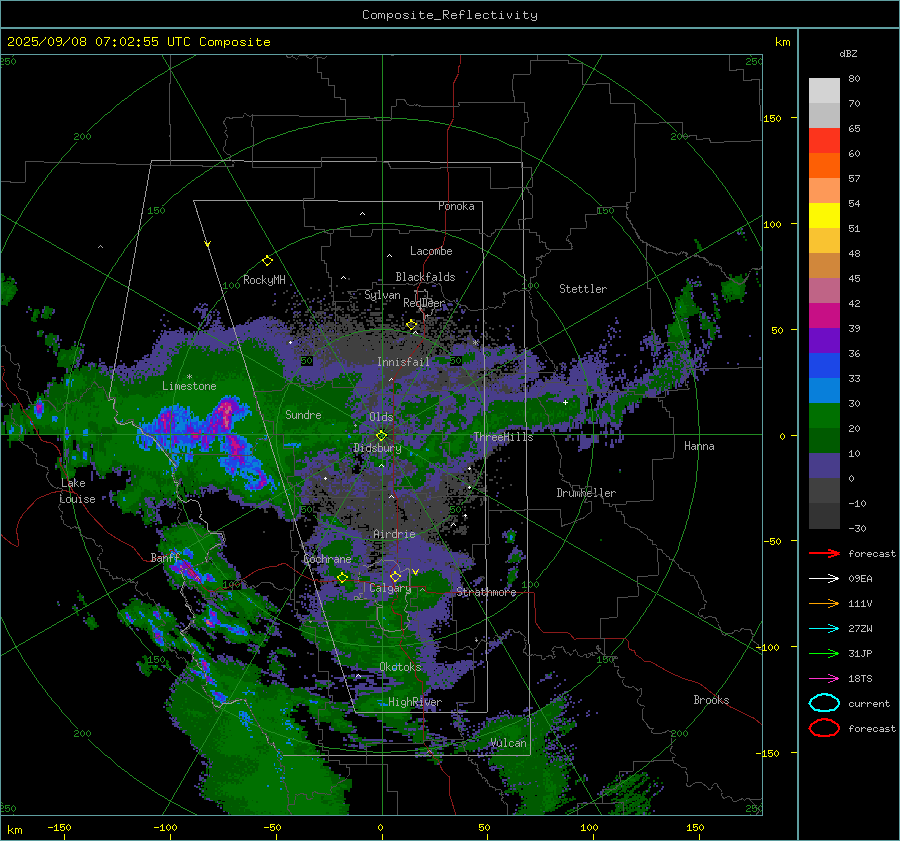Screen dimensions: 900x841
Task: Select the red 65-60 dBZ swatch
Action: [x=824, y=141]
